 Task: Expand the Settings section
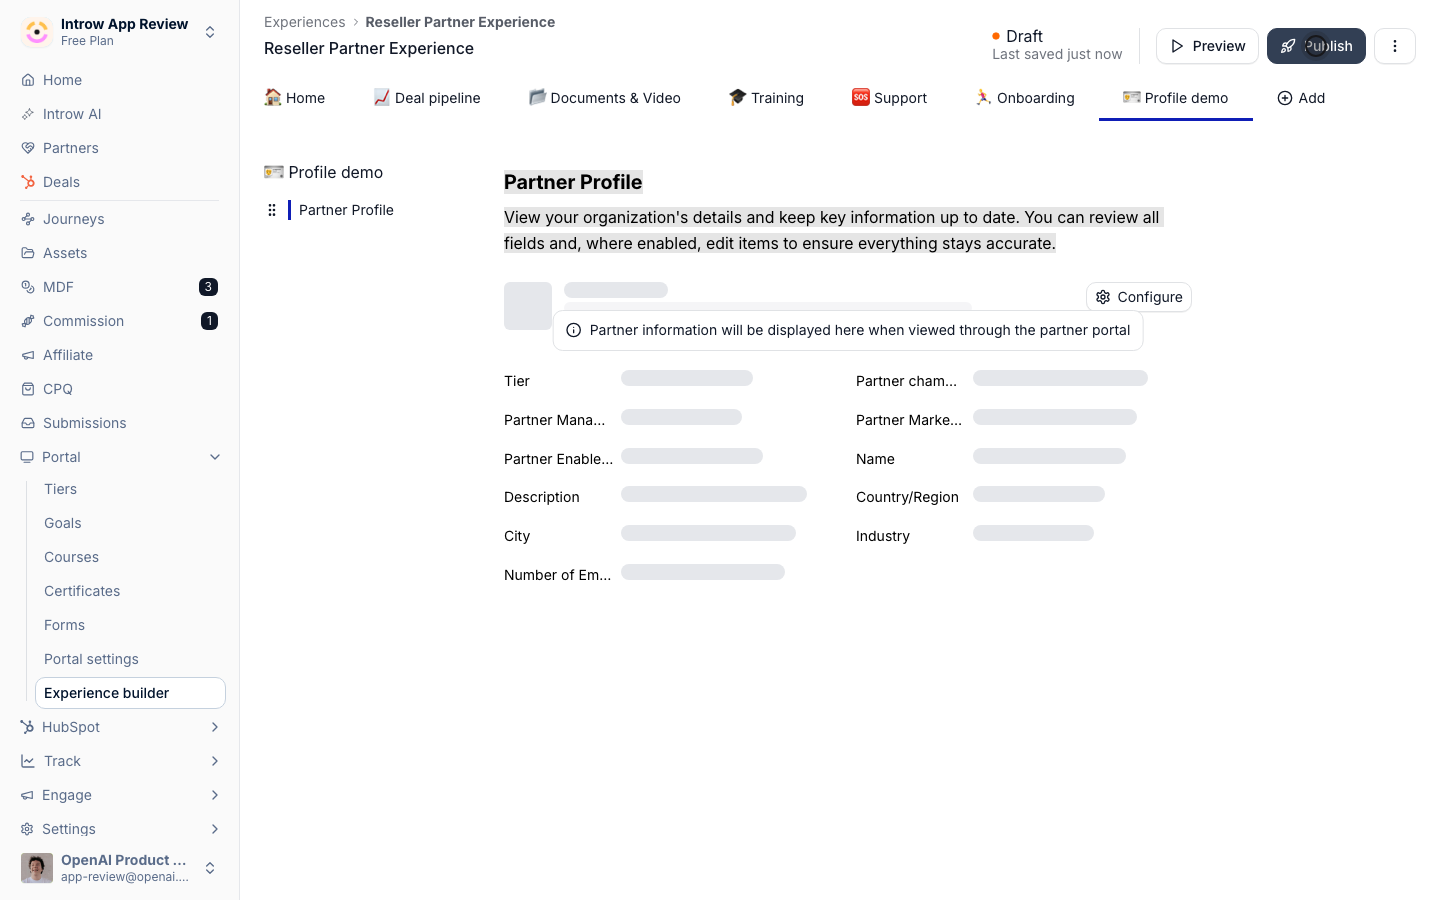(215, 829)
